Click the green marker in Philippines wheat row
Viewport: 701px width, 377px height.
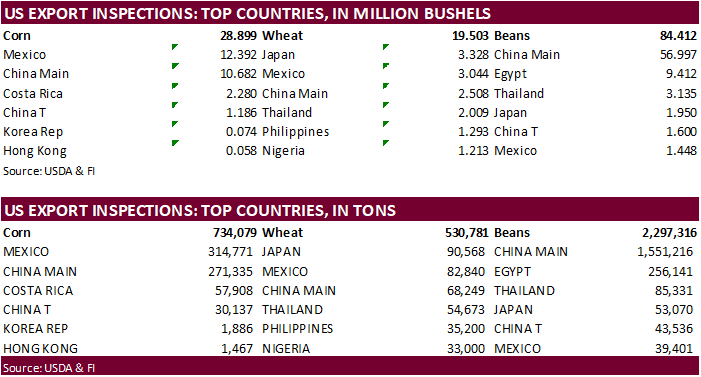point(386,124)
